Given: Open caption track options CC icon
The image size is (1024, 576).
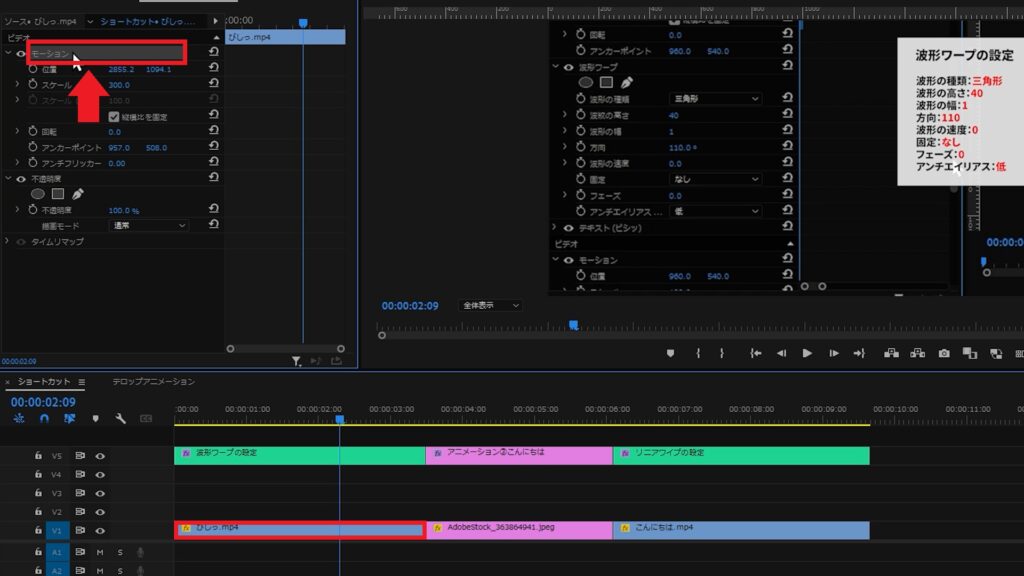Looking at the screenshot, I should [146, 419].
